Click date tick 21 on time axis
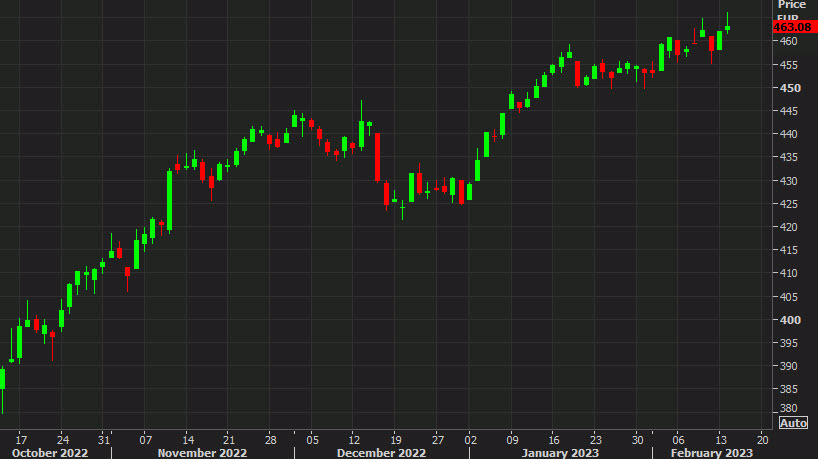 [x=228, y=440]
